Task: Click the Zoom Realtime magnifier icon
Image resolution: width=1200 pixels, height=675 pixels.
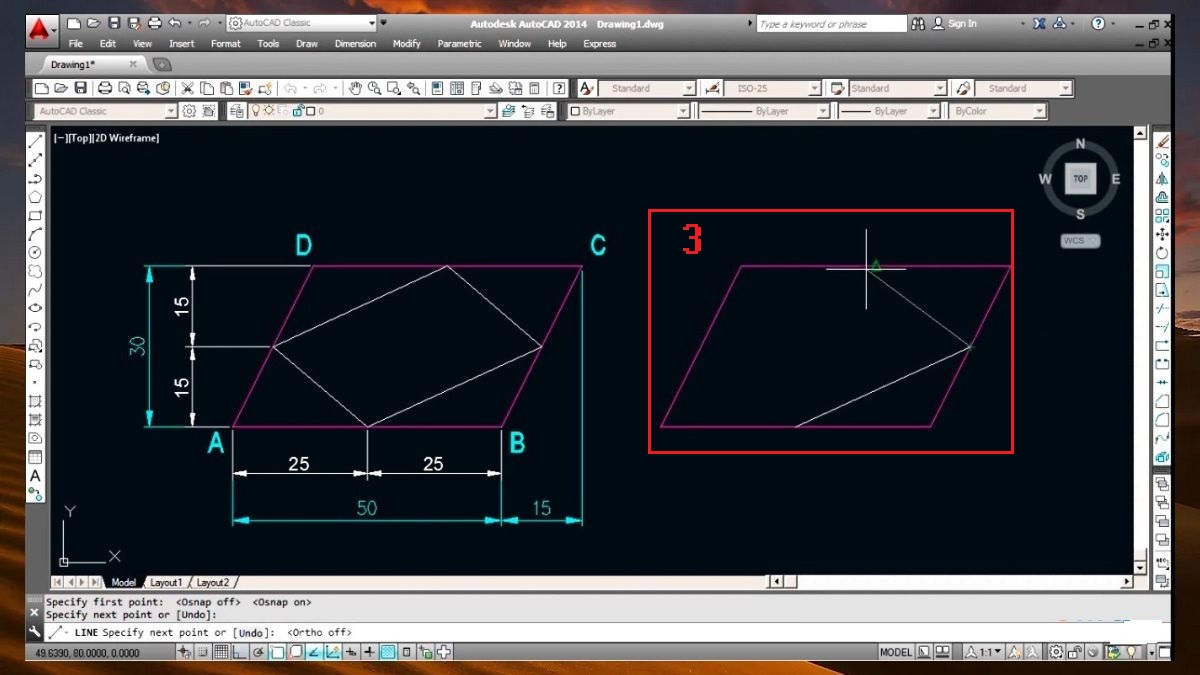Action: 374,88
